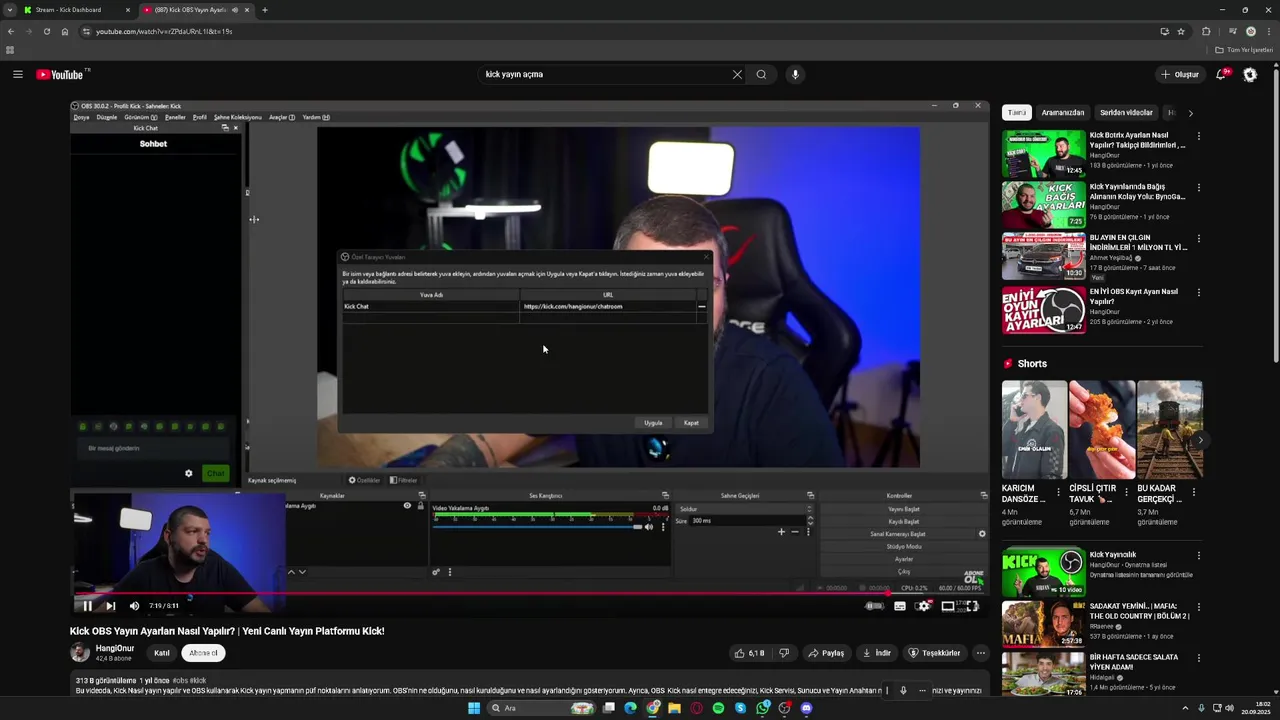The image size is (1280, 720).
Task: Reload the page in Chrome
Action: (x=47, y=31)
